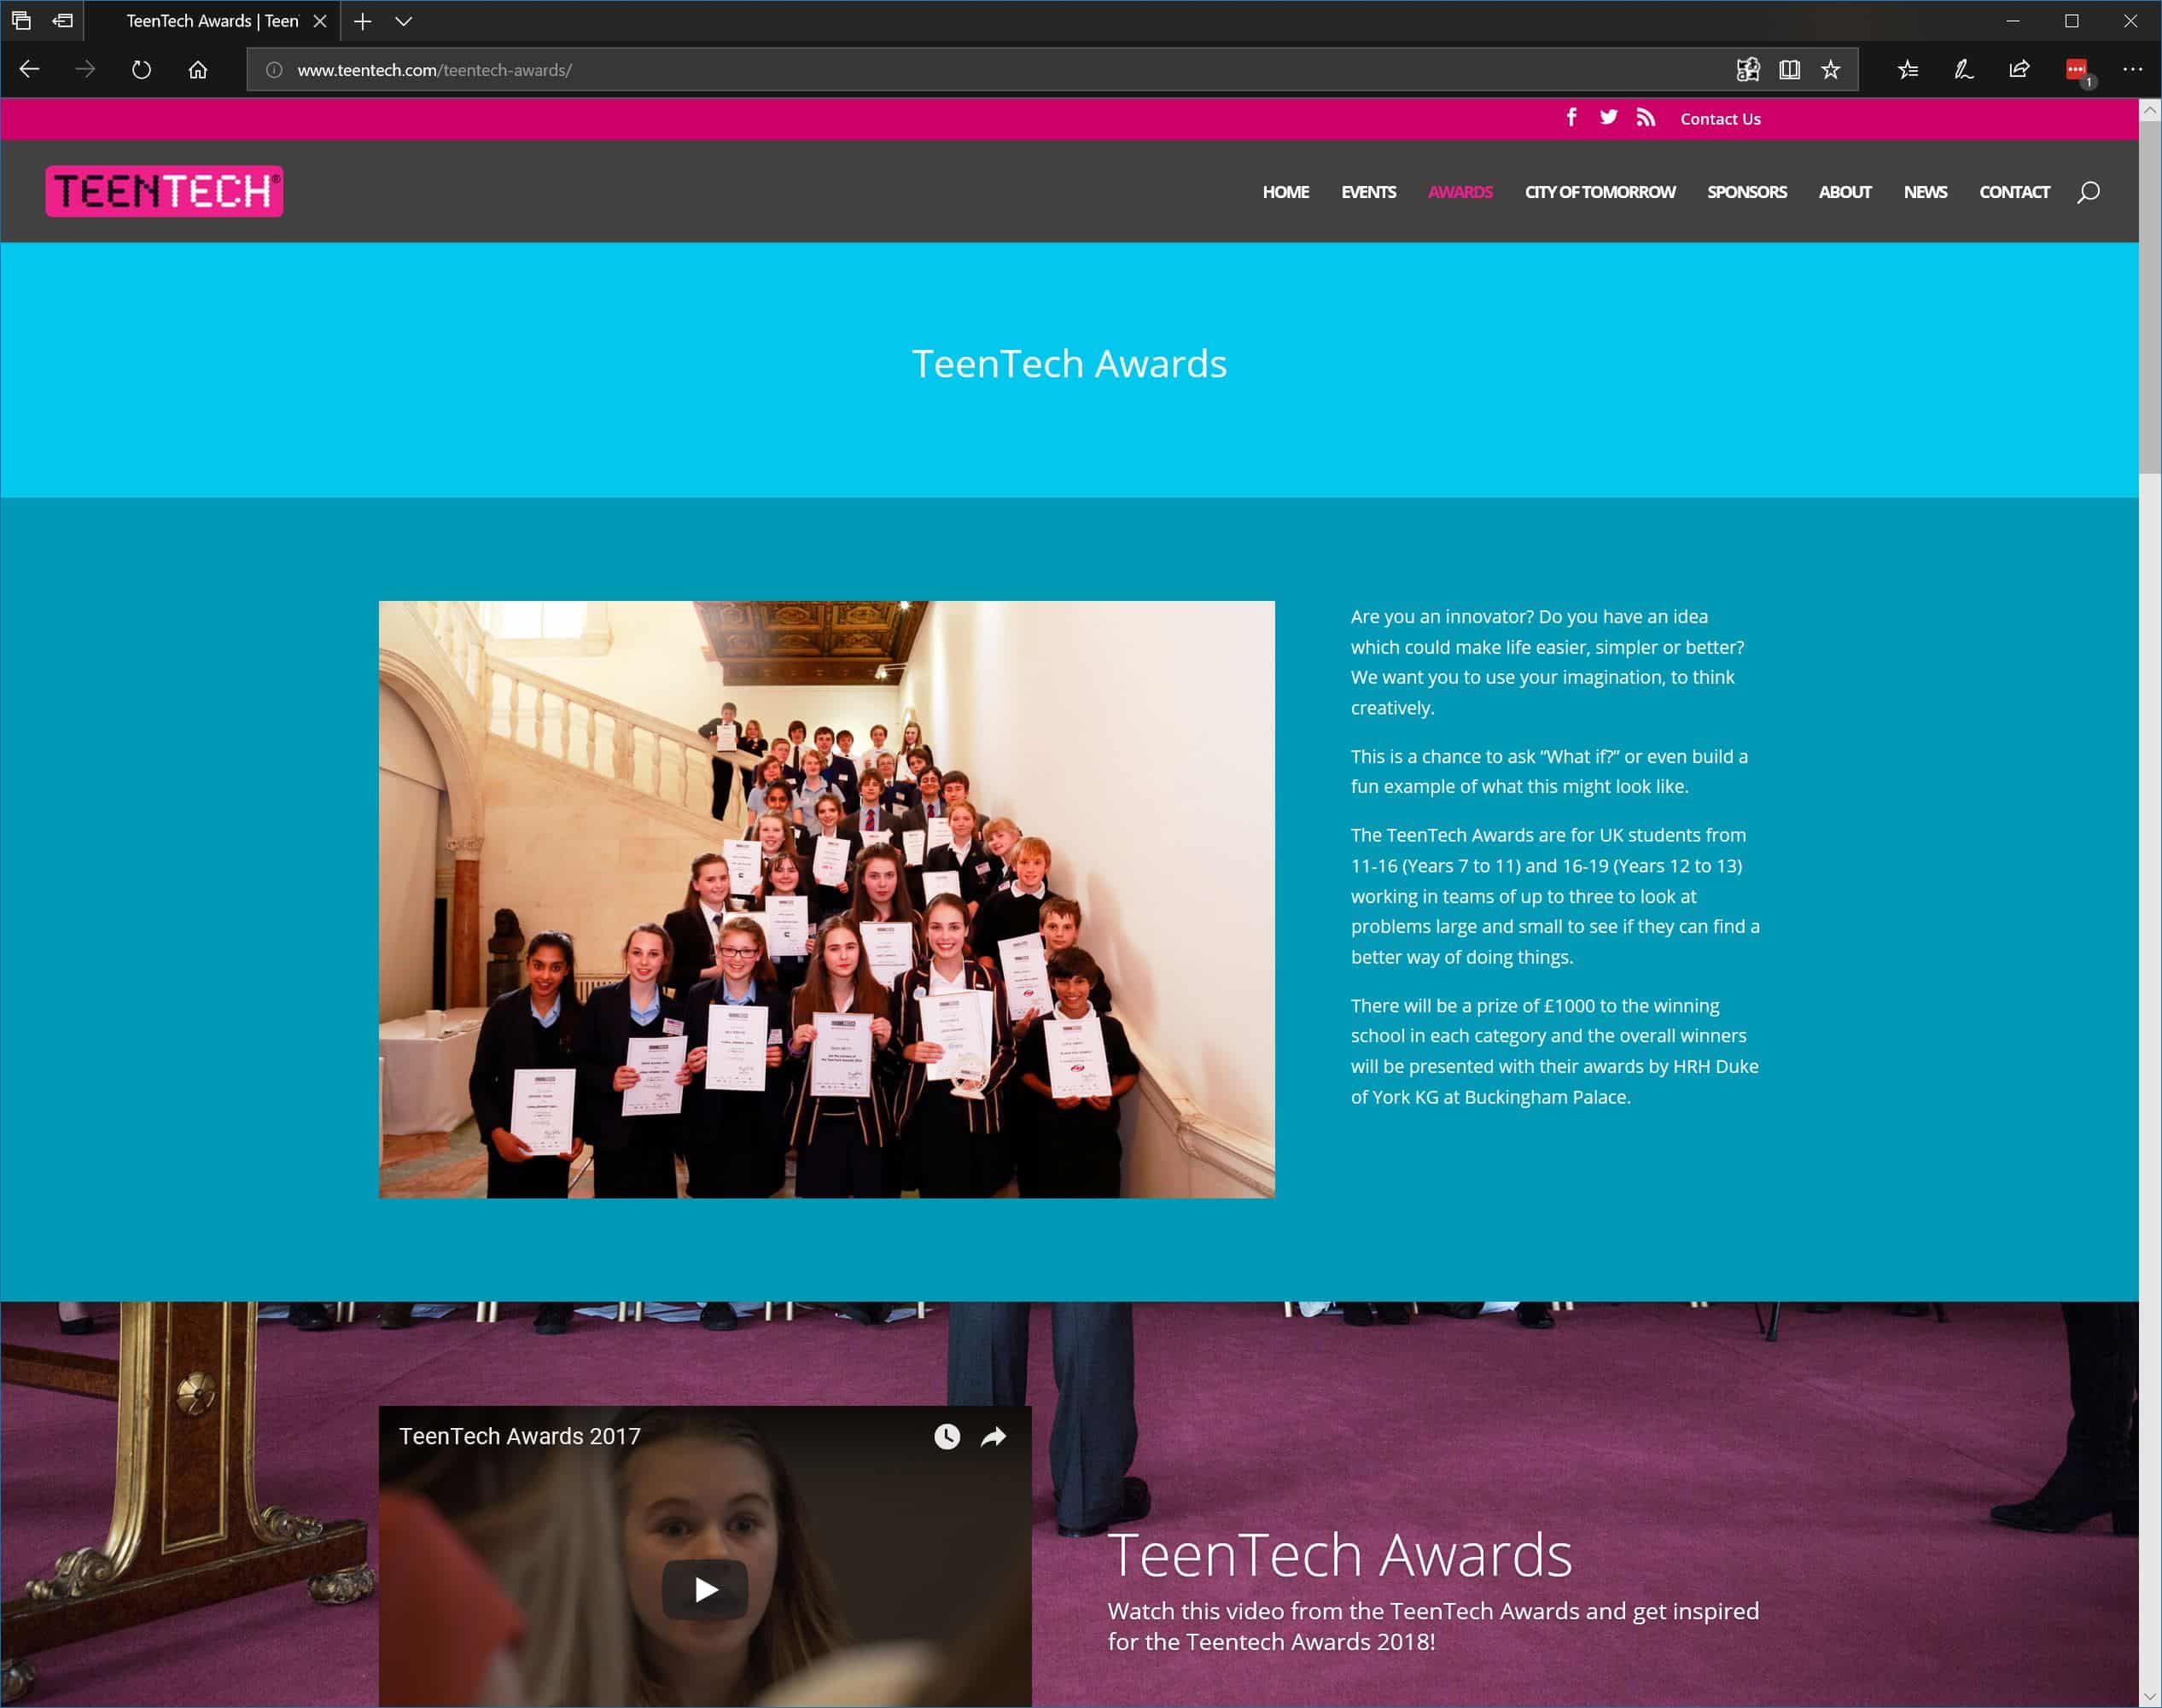The image size is (2162, 1708).
Task: Add page to favorites star icon
Action: pyautogui.click(x=1830, y=70)
